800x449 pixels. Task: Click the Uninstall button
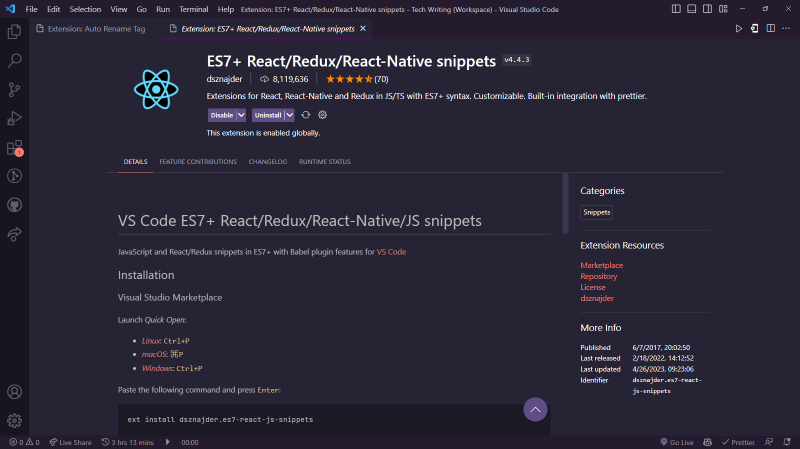(x=268, y=115)
